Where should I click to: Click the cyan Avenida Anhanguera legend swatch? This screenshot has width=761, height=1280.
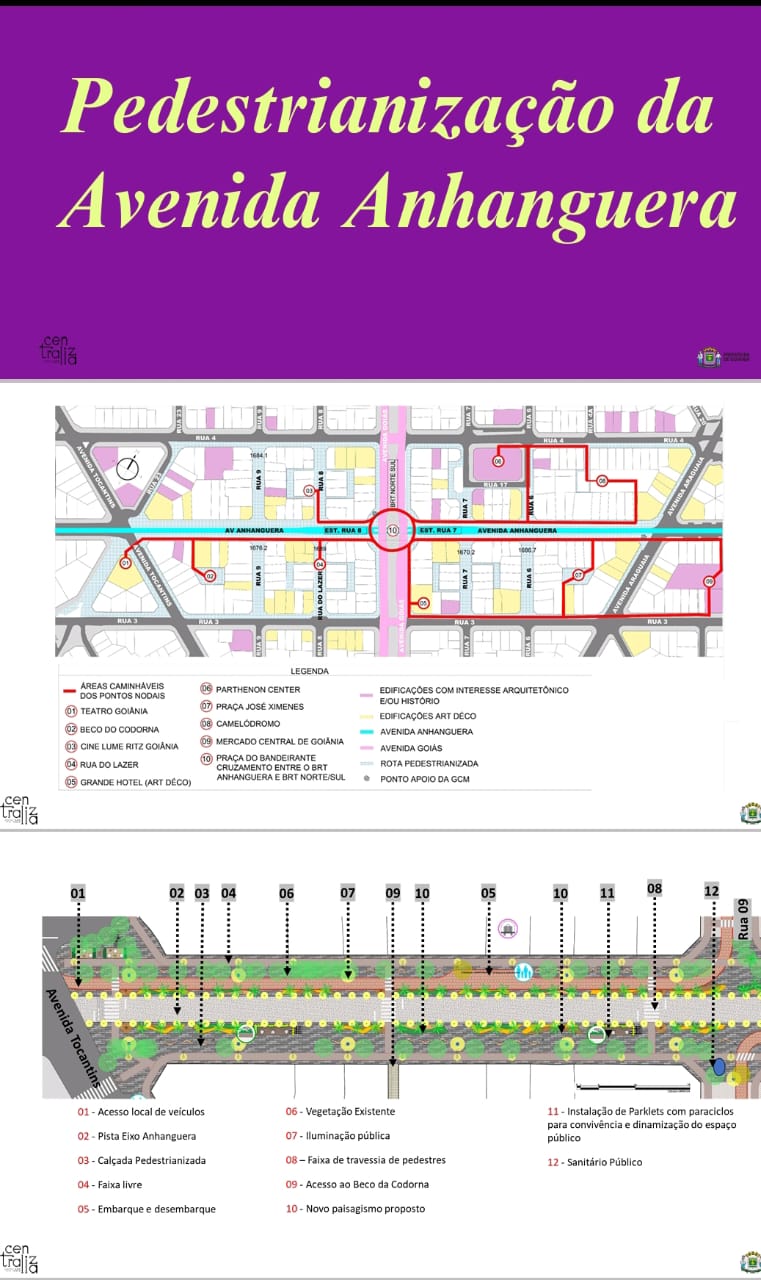pos(369,732)
